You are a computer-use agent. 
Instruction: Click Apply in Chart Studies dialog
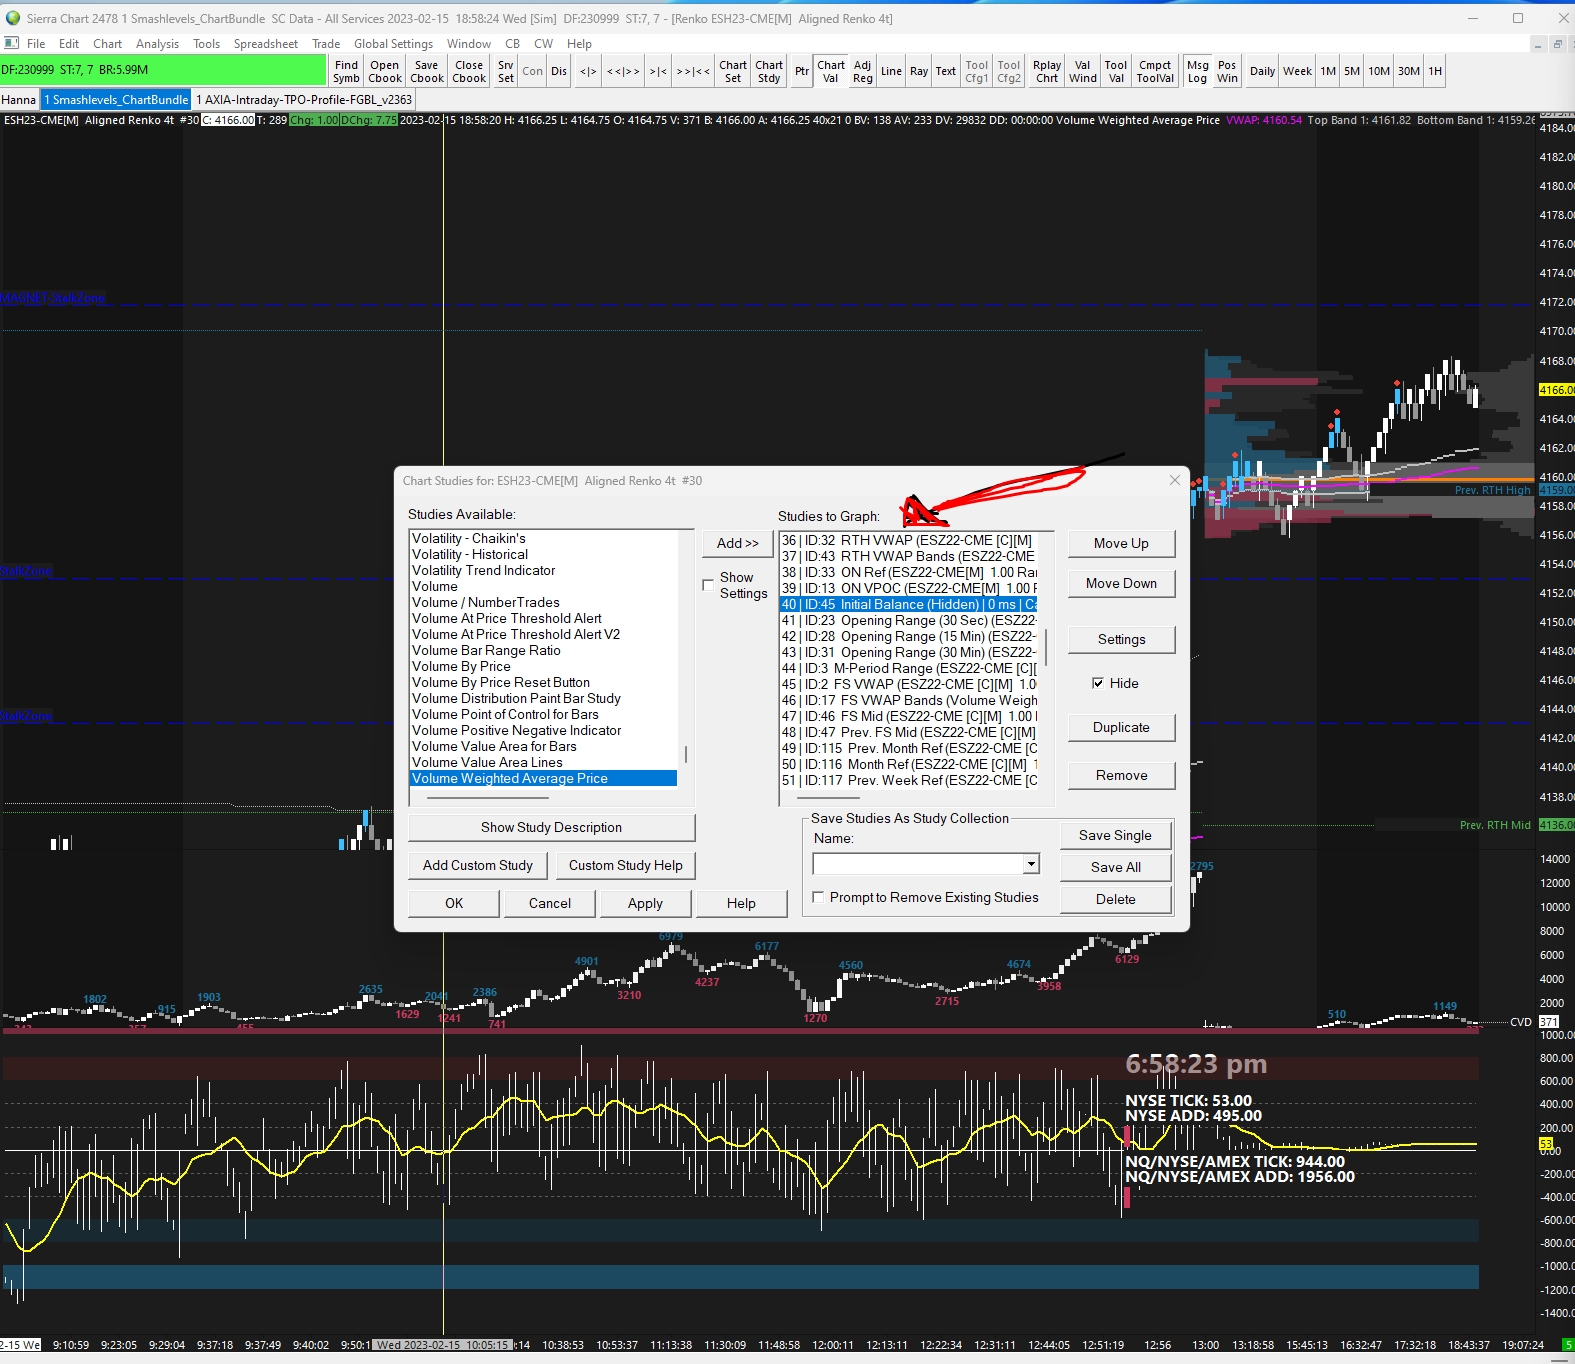click(645, 903)
